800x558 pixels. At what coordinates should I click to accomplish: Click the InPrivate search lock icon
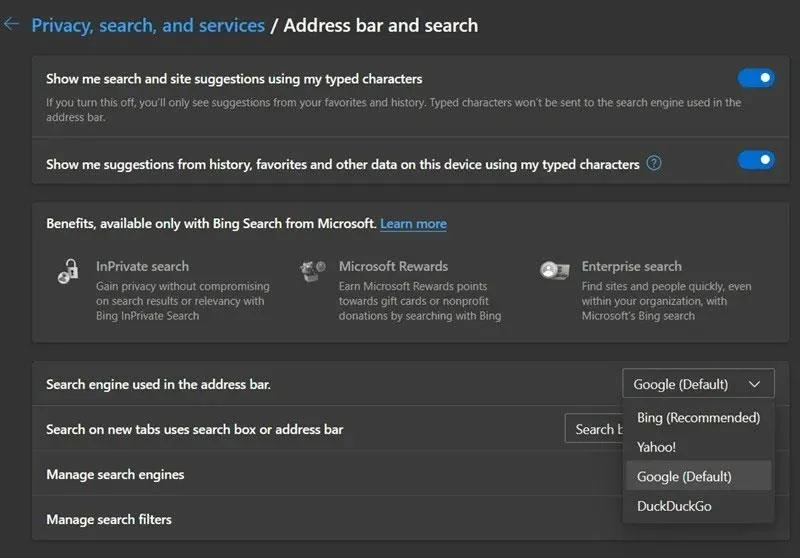(68, 271)
